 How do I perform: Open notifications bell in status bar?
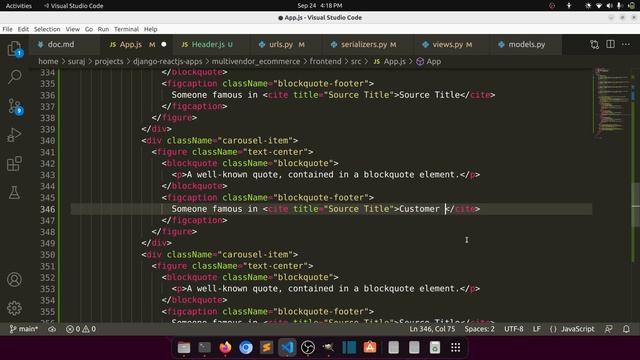pos(626,329)
